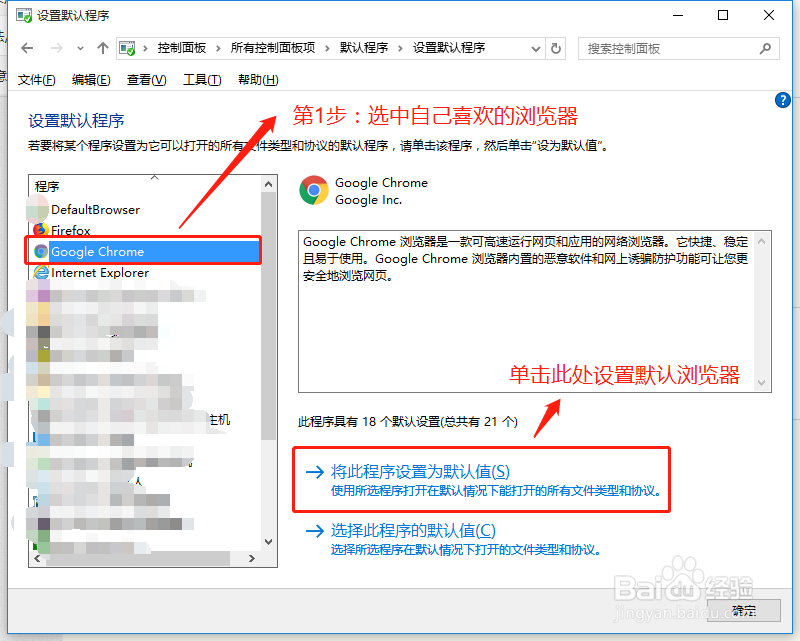Click the program list vertical scrollbar thumb
800x641 pixels.
268,315
